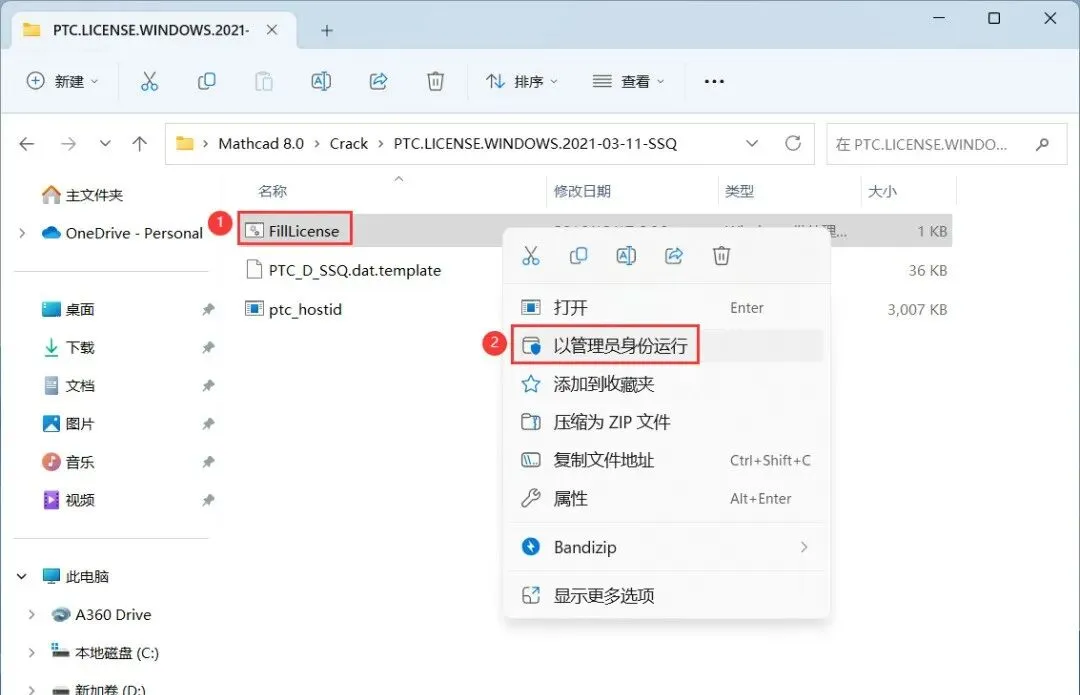
Task: Open the Bandizip context menu entry
Action: [x=667, y=547]
